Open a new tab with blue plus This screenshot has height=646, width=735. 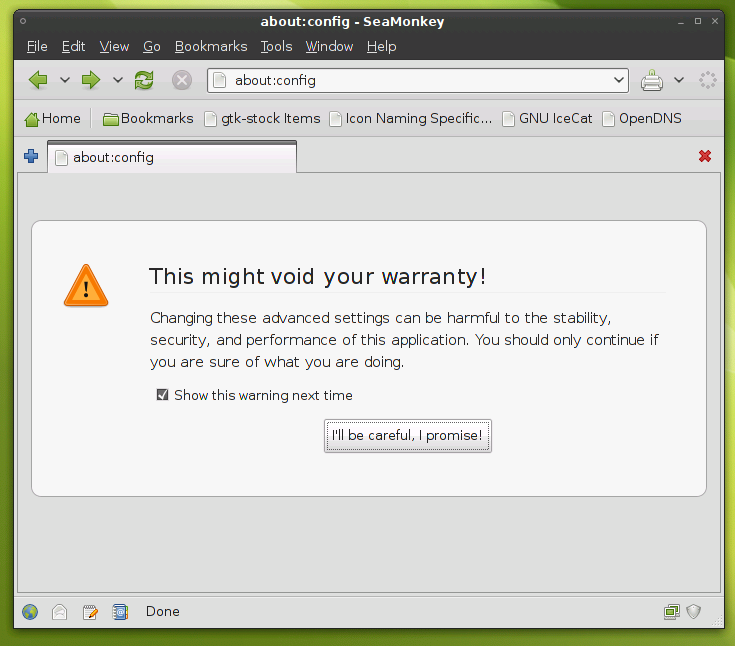[x=31, y=156]
